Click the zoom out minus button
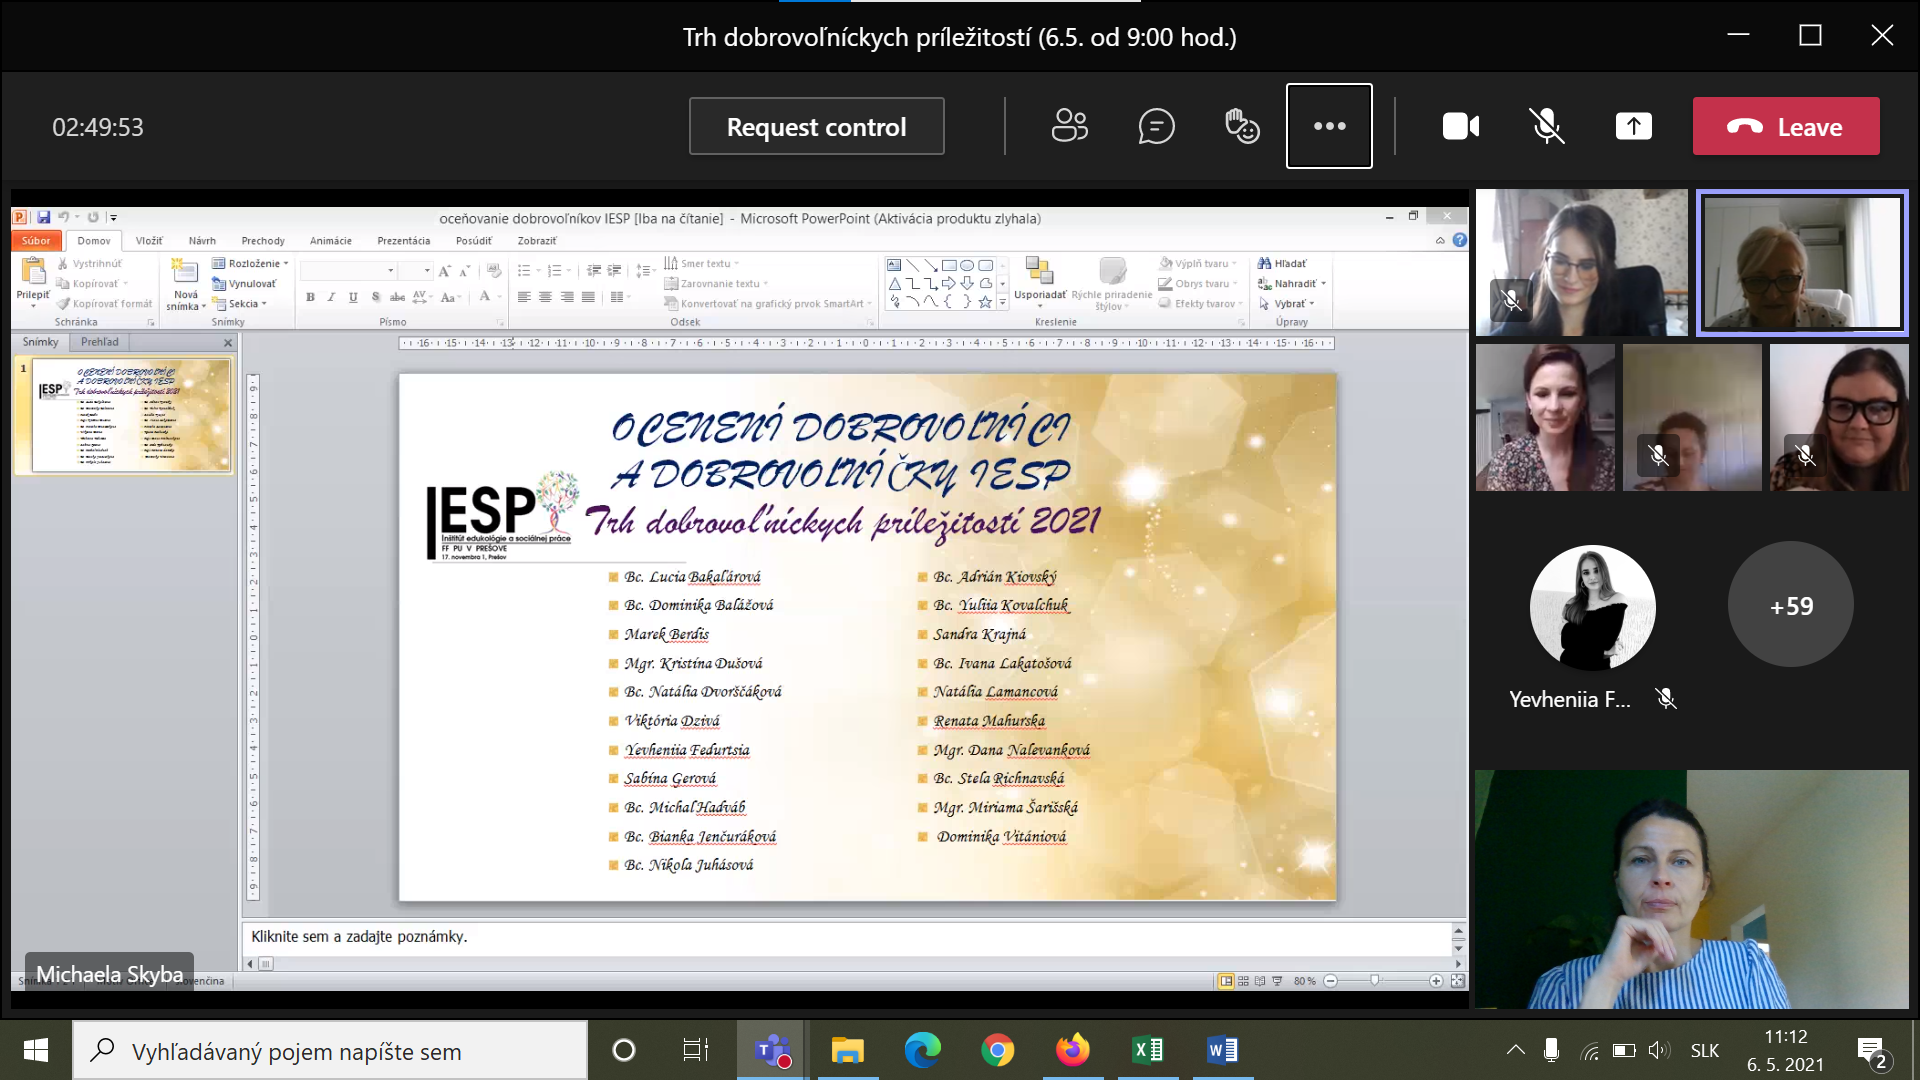Image resolution: width=1920 pixels, height=1080 pixels. (1330, 981)
